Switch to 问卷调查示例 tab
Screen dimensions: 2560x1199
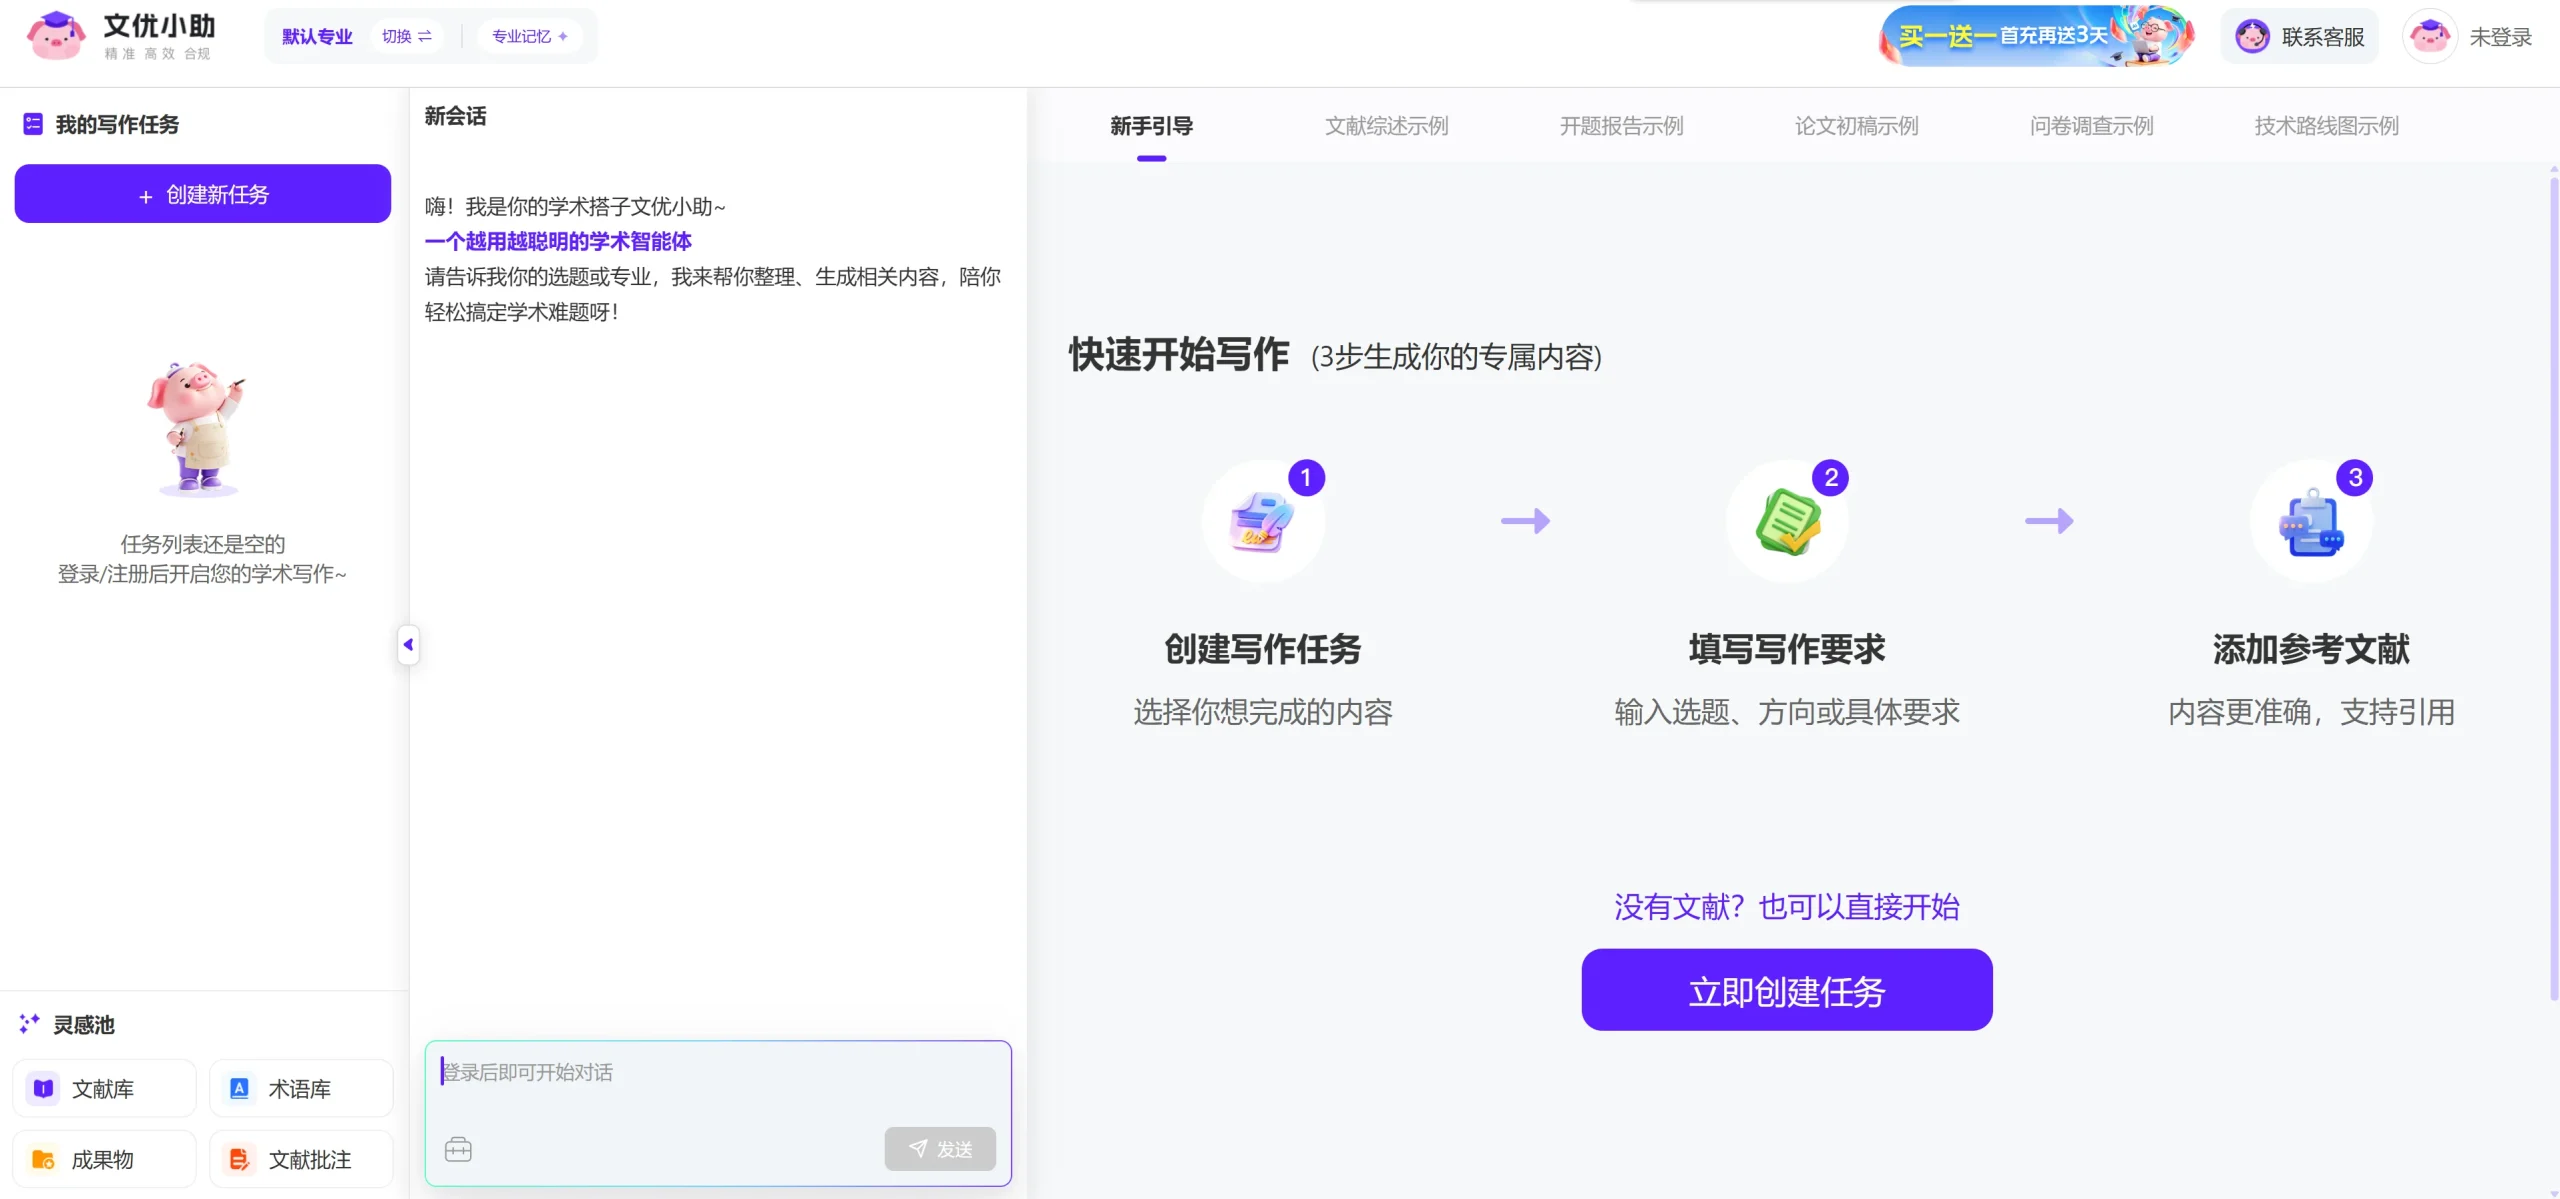point(2091,126)
